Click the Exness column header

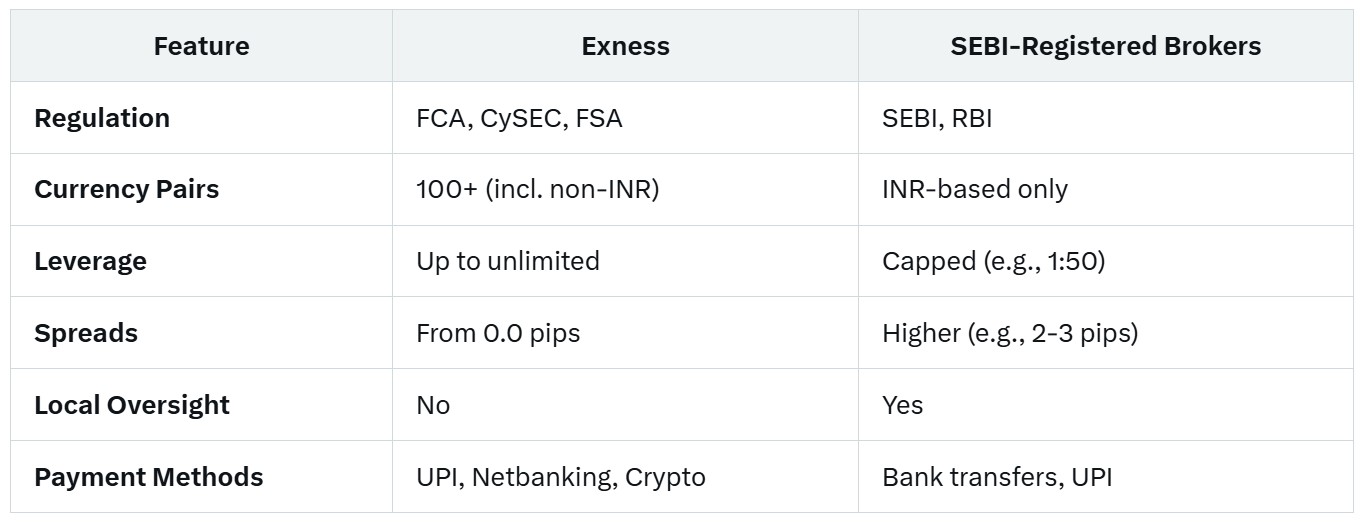coord(625,46)
